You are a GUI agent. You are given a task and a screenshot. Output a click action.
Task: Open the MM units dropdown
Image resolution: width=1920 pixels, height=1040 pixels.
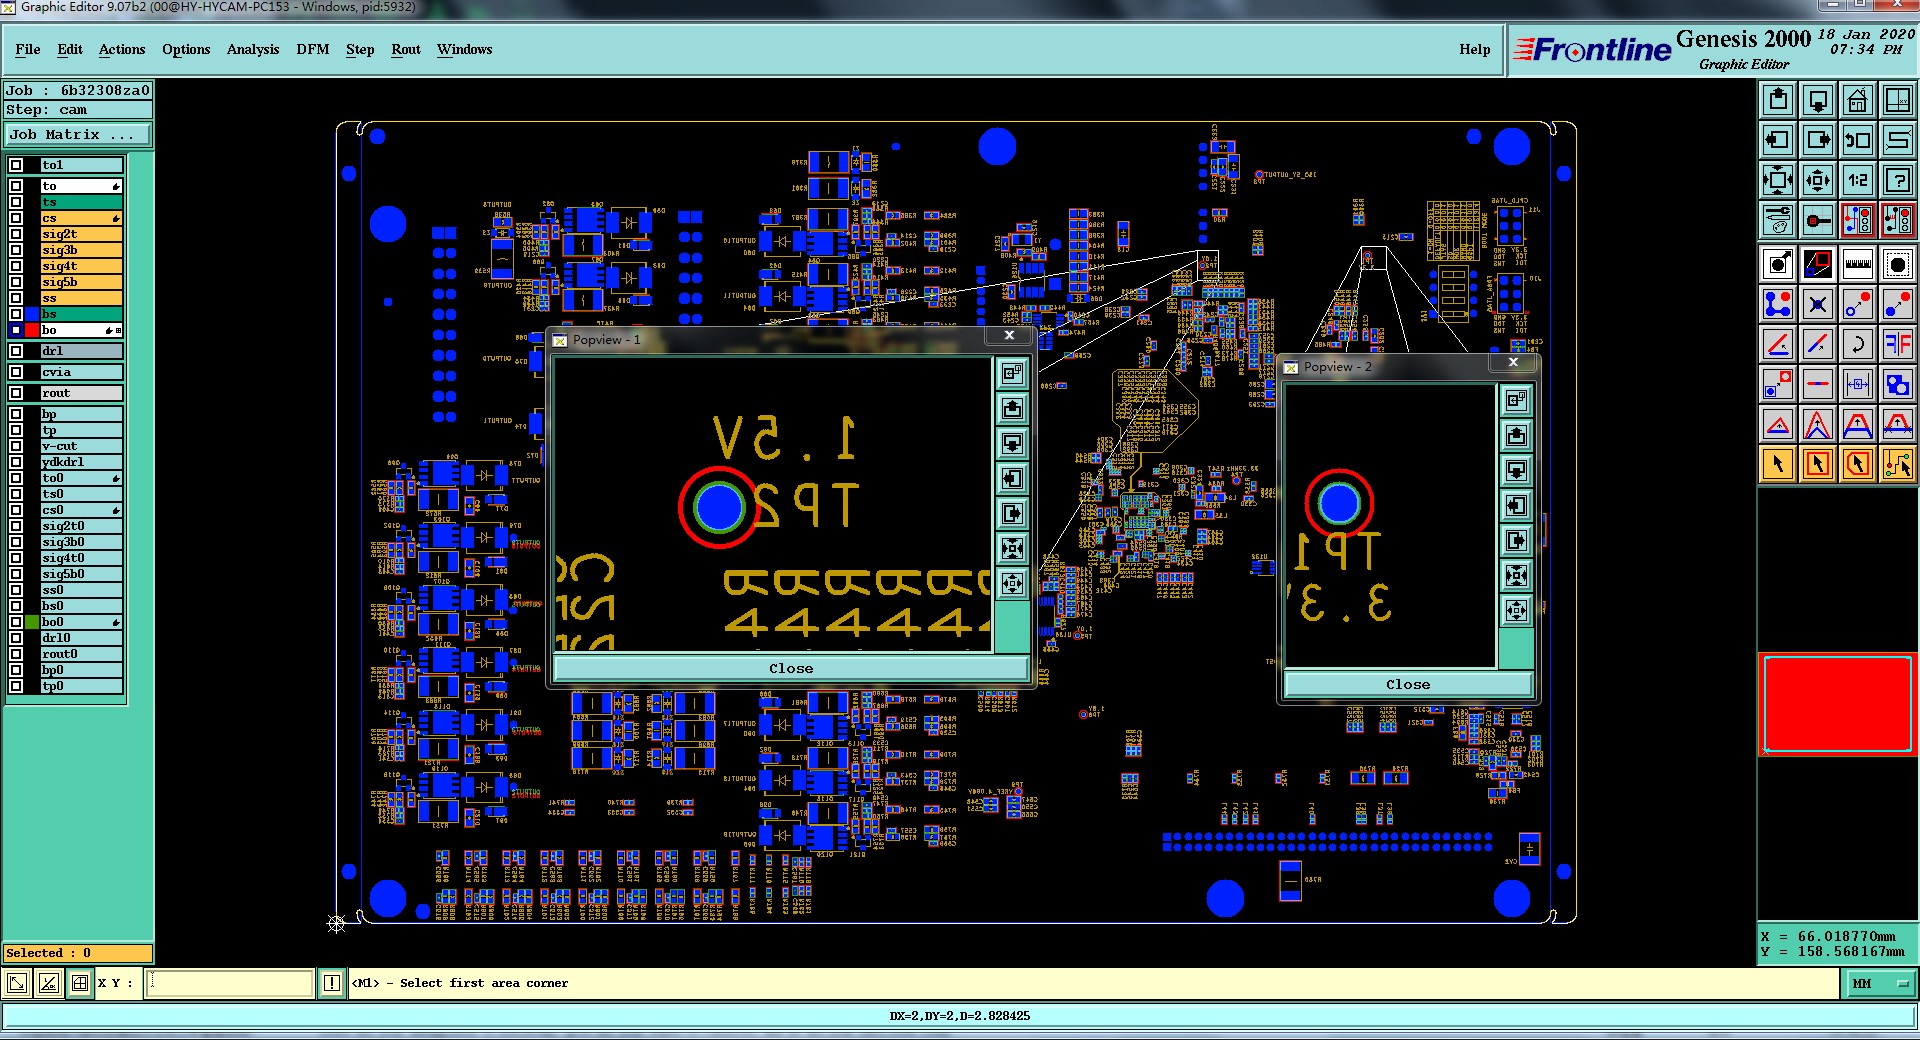tap(1879, 984)
